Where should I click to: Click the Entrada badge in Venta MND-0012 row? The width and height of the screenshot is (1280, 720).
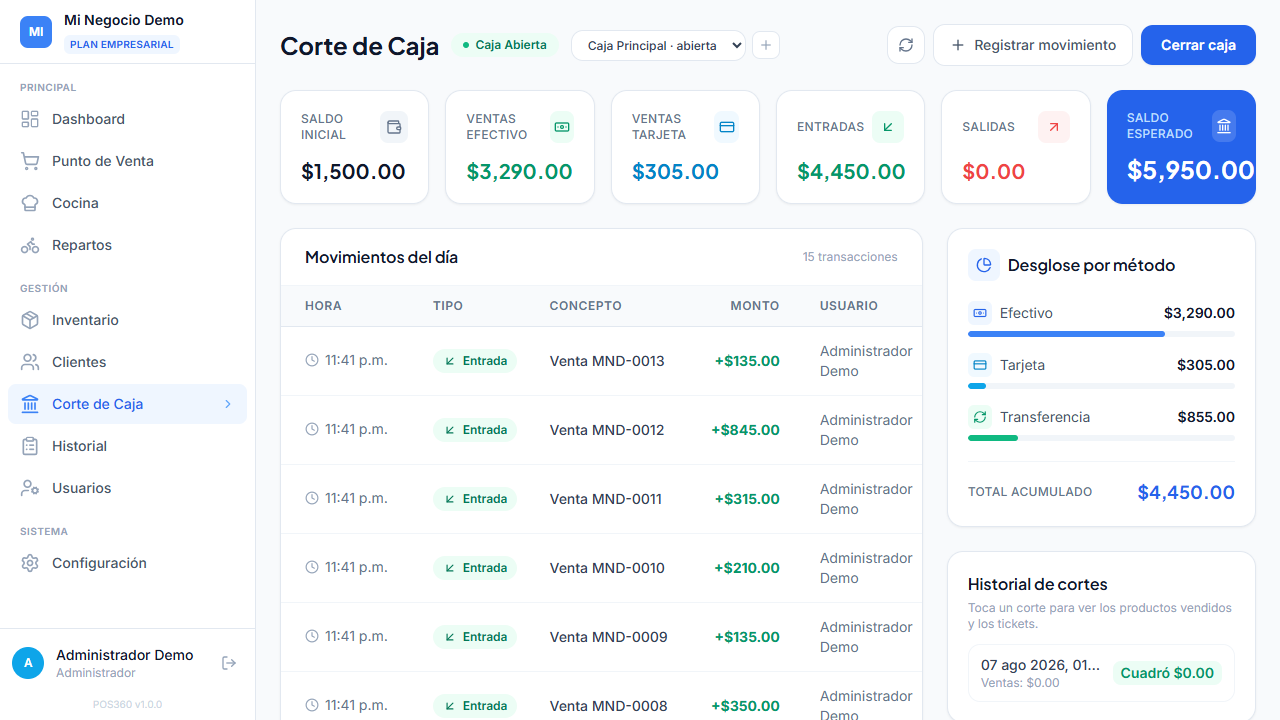click(475, 430)
